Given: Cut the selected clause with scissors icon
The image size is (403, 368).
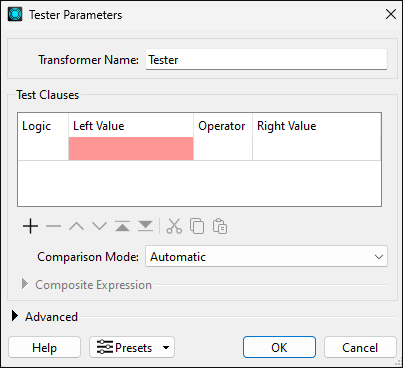Looking at the screenshot, I should point(174,226).
